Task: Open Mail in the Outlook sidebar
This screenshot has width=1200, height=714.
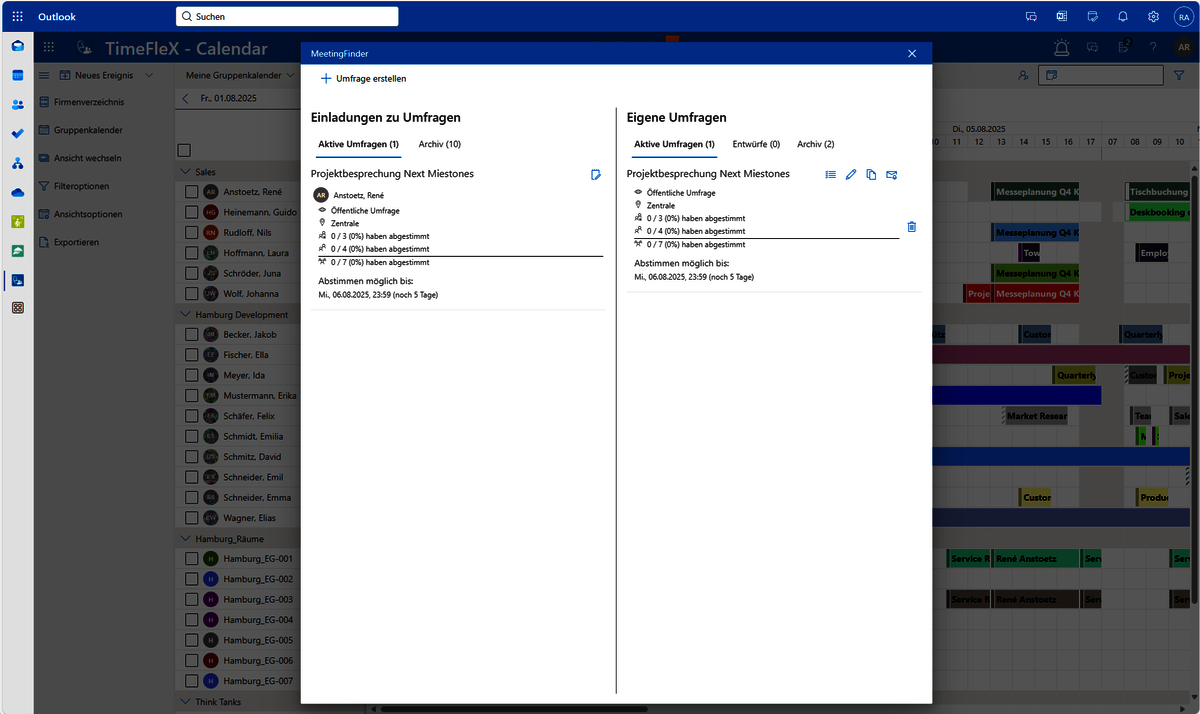Action: tap(18, 46)
